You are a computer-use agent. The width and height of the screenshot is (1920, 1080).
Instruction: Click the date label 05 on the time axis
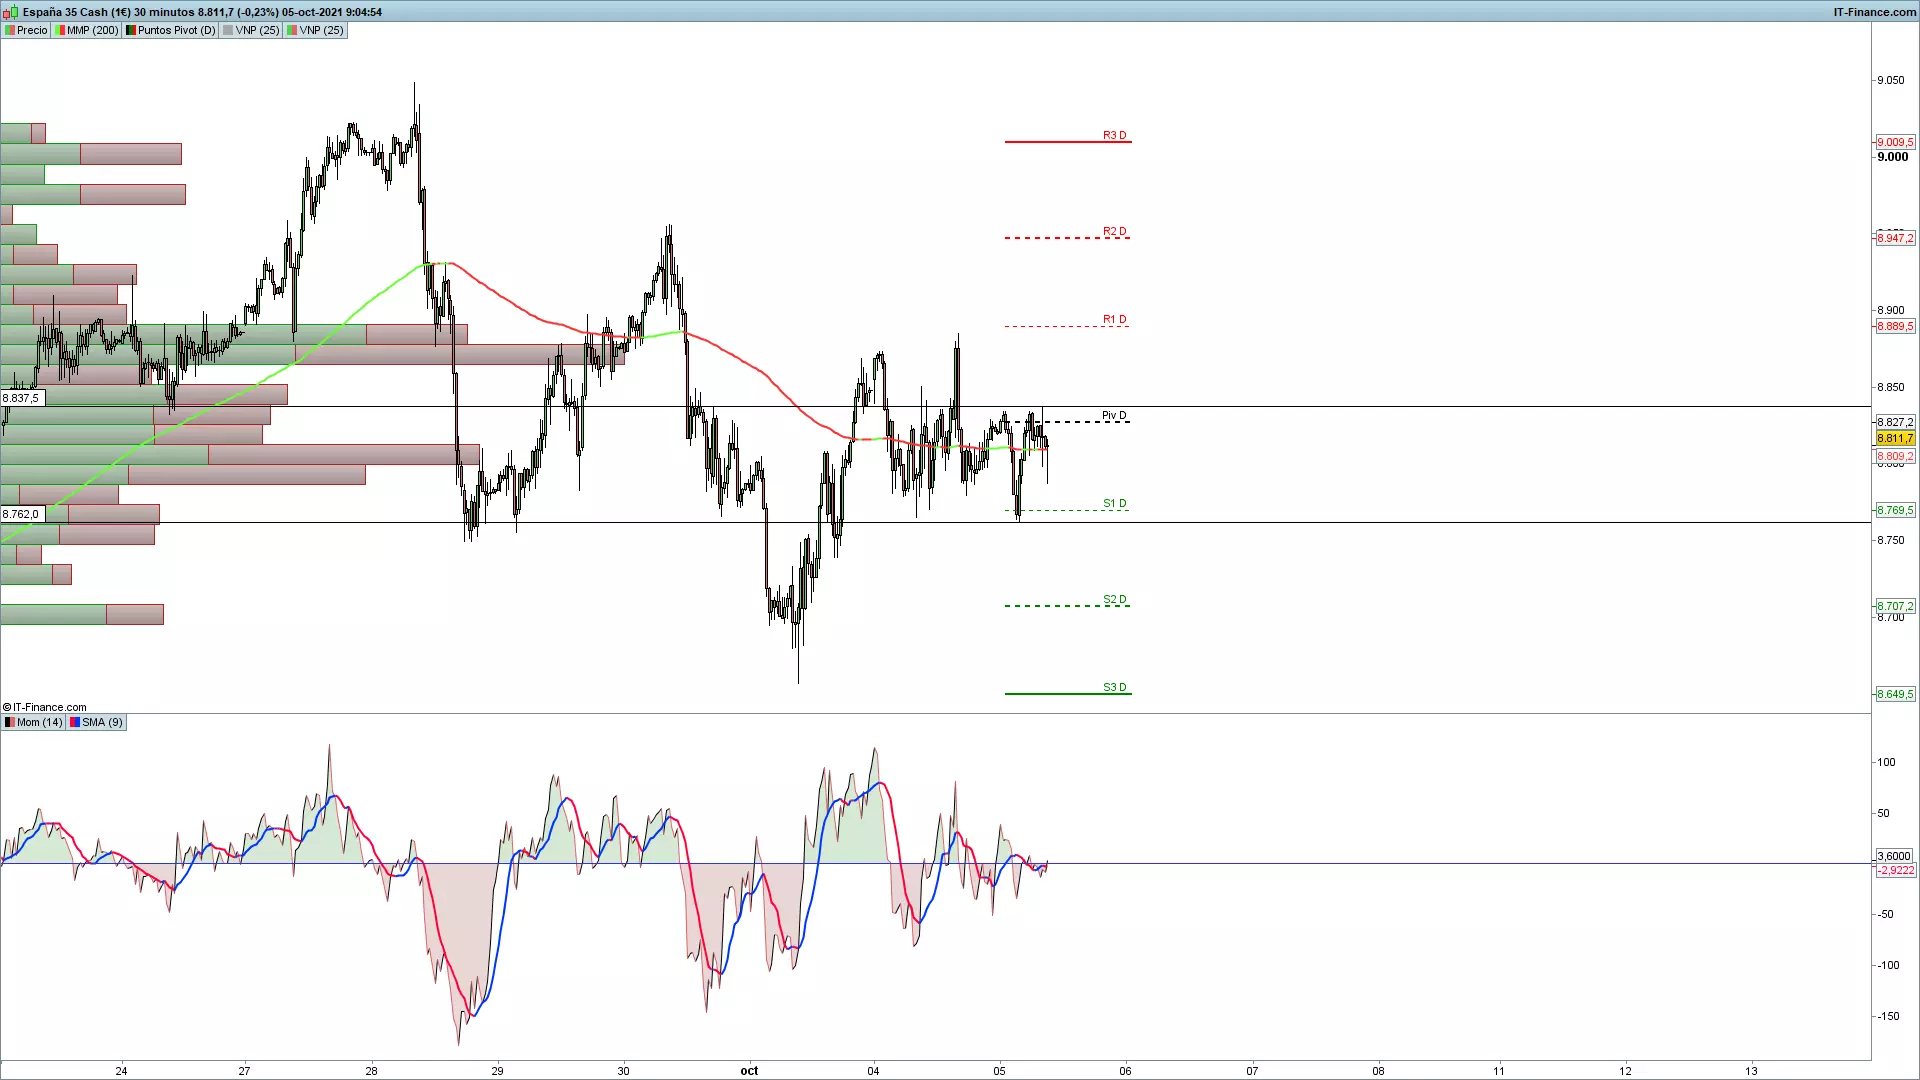(x=999, y=1071)
